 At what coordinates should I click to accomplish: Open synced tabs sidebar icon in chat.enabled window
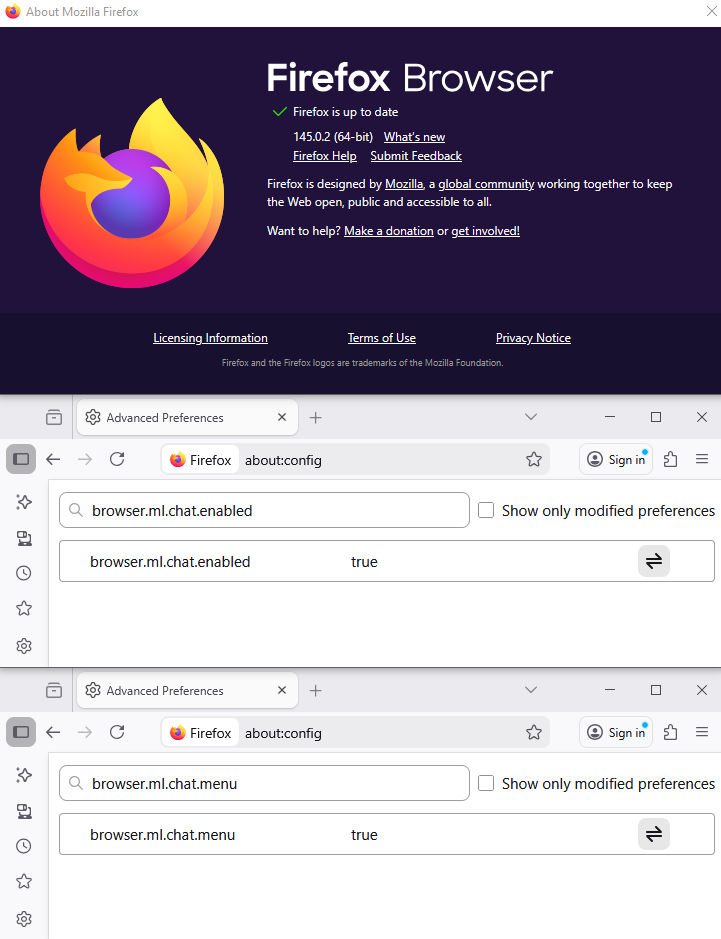point(24,538)
